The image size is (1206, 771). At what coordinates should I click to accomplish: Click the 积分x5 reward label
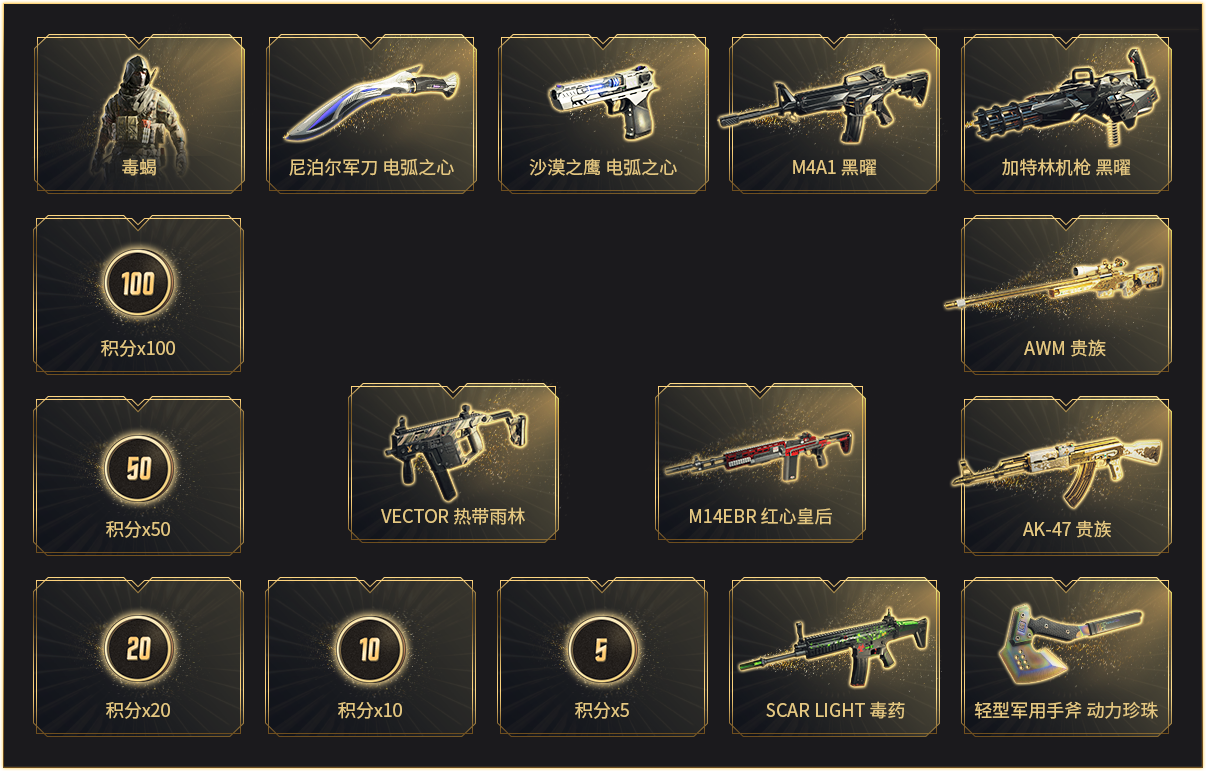[602, 711]
